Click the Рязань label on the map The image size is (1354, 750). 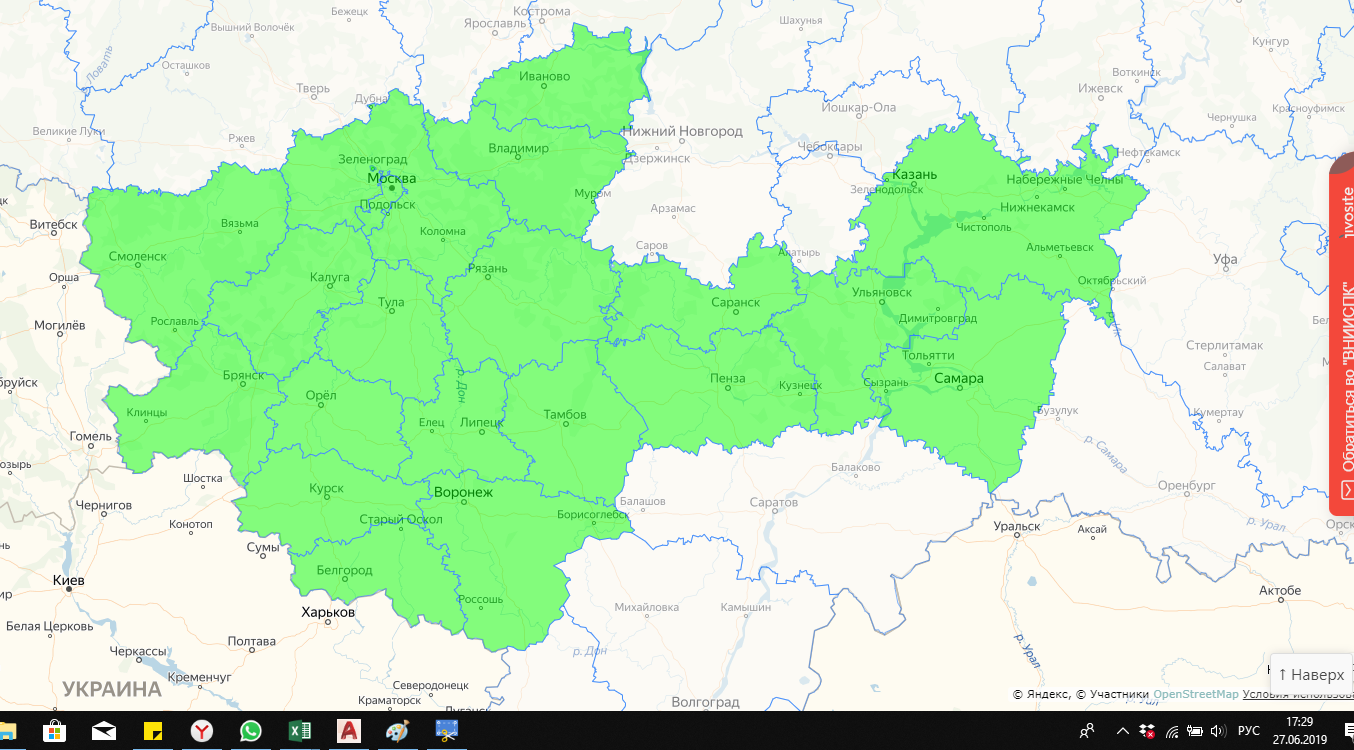point(488,268)
